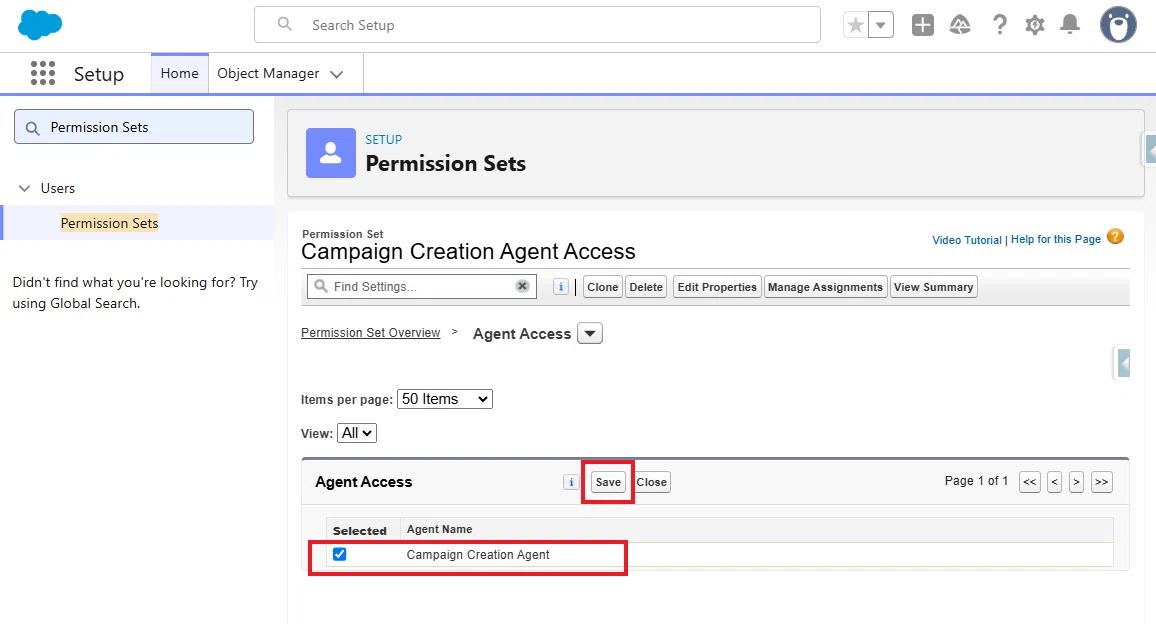The height and width of the screenshot is (624, 1156).
Task: Uncheck the Campaign Creation Agent checkbox
Action: (339, 554)
